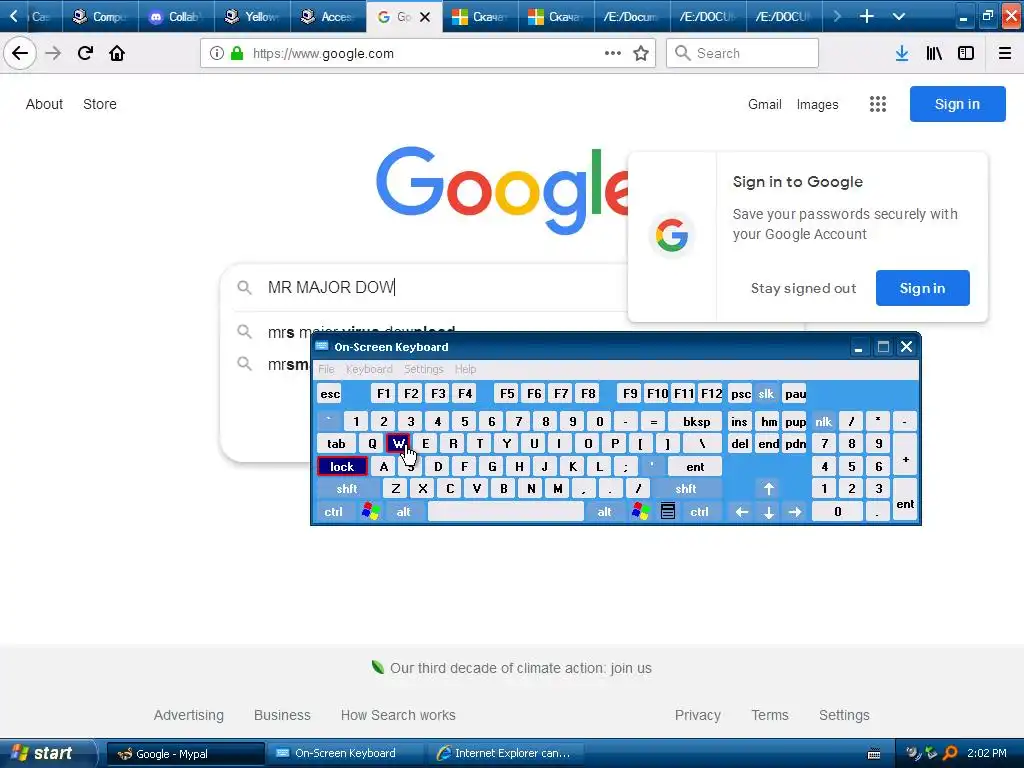Open page actions three-dot menu
The width and height of the screenshot is (1024, 768).
tap(613, 54)
